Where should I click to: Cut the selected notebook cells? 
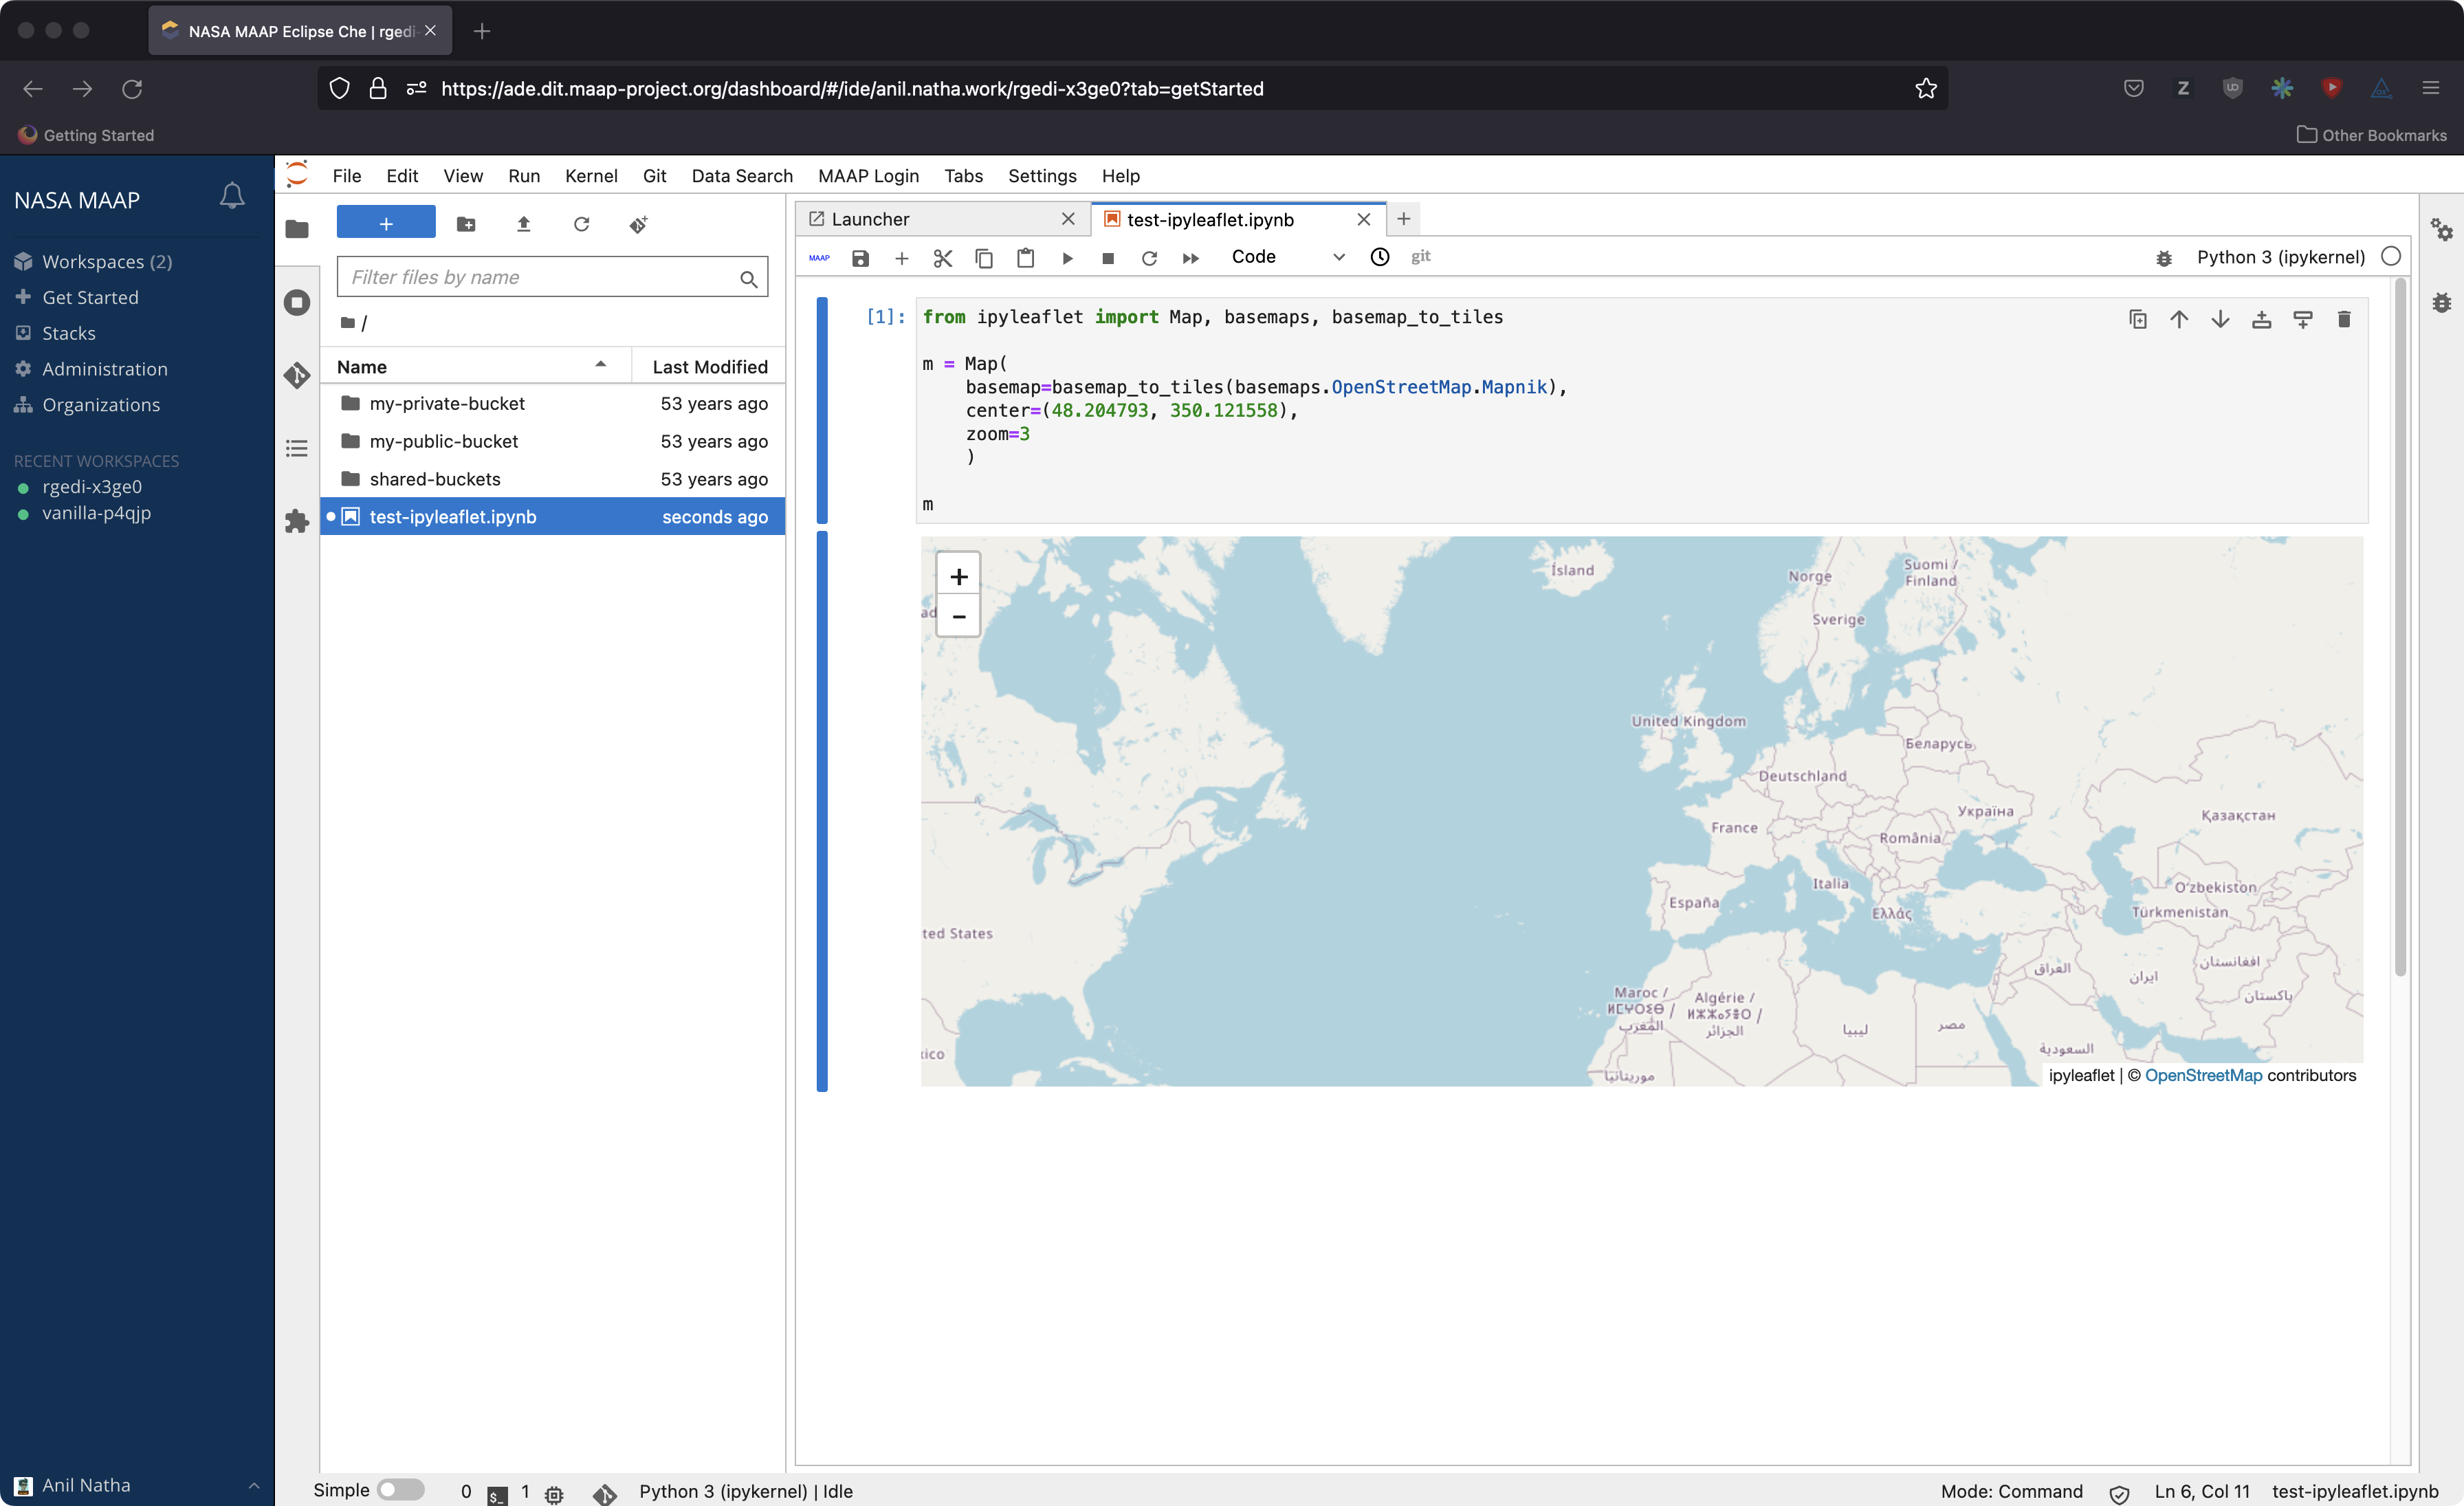tap(942, 258)
